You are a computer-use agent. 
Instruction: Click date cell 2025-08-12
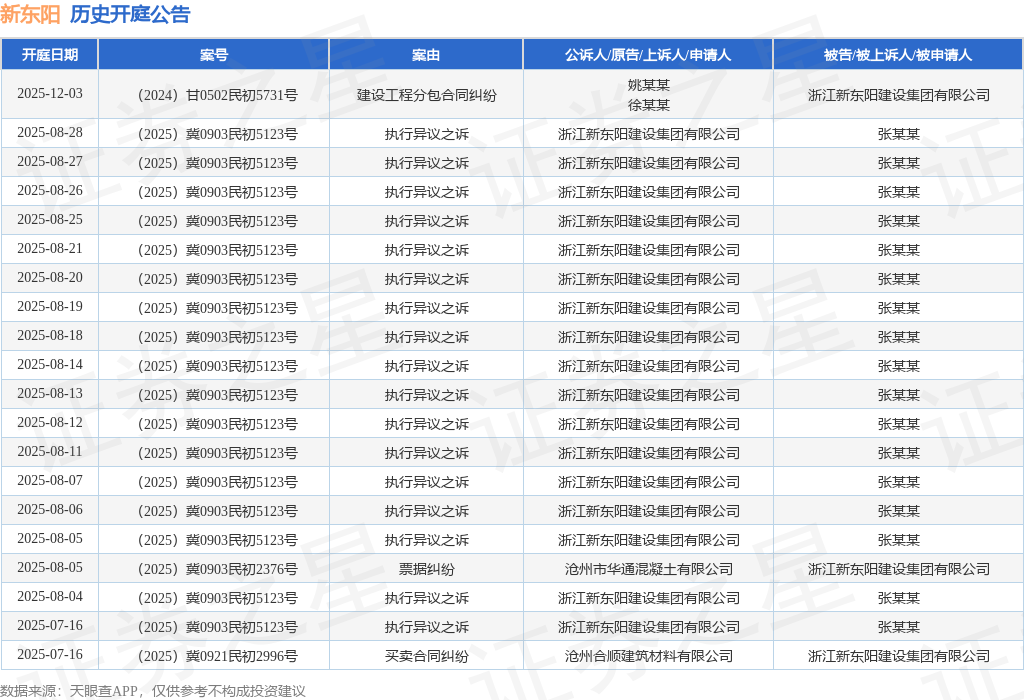pos(50,422)
